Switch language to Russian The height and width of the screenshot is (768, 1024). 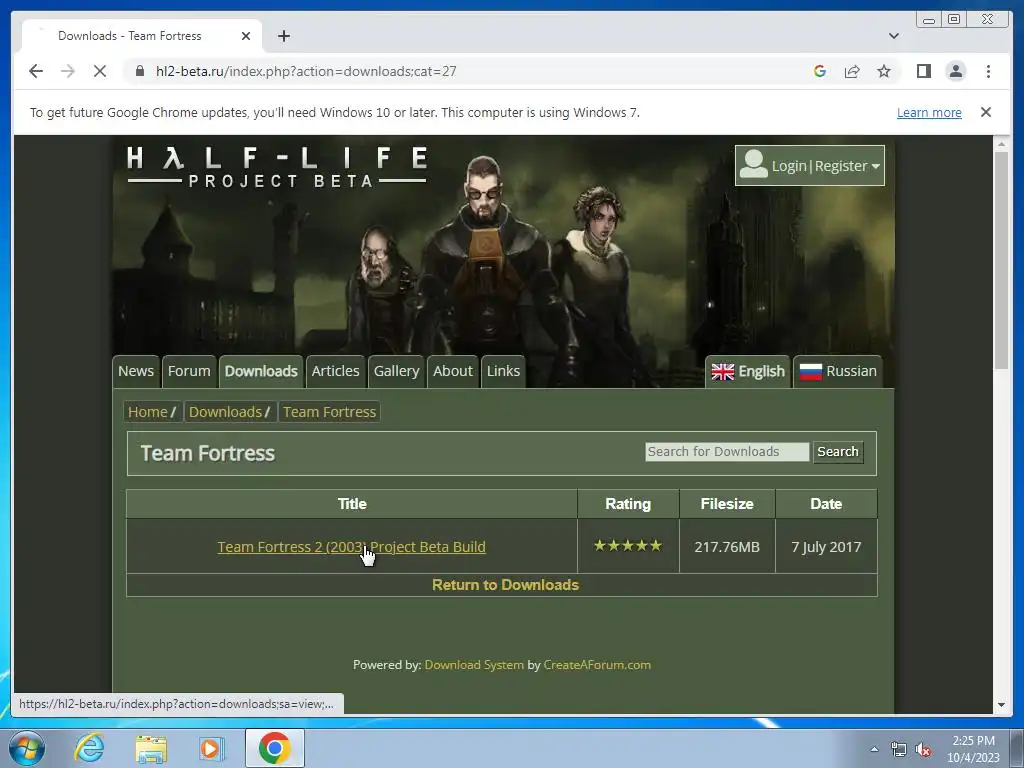(x=838, y=372)
